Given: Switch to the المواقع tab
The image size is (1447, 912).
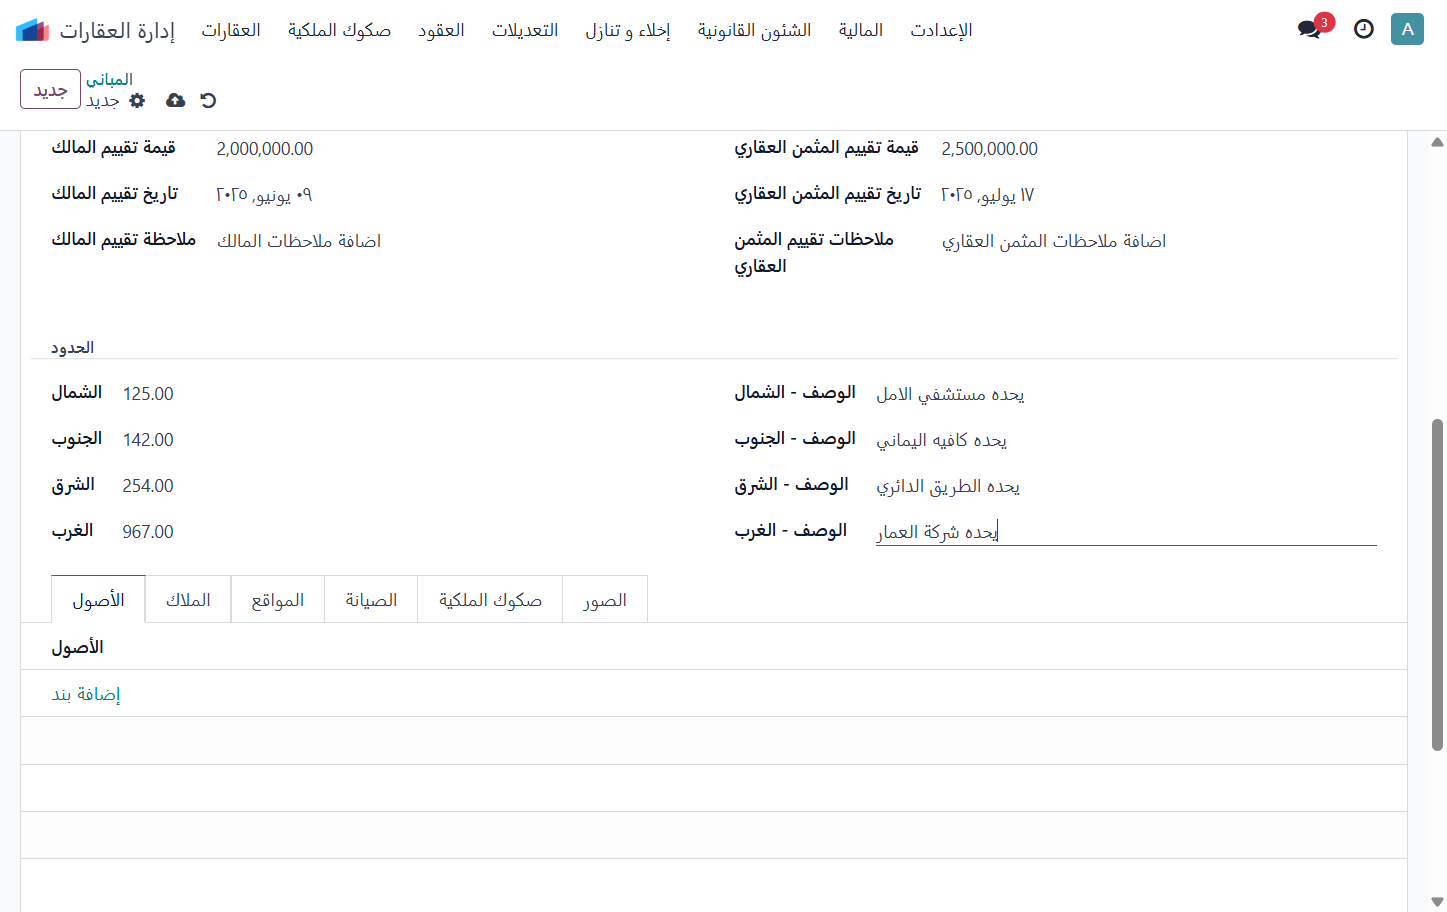Looking at the screenshot, I should click(278, 599).
